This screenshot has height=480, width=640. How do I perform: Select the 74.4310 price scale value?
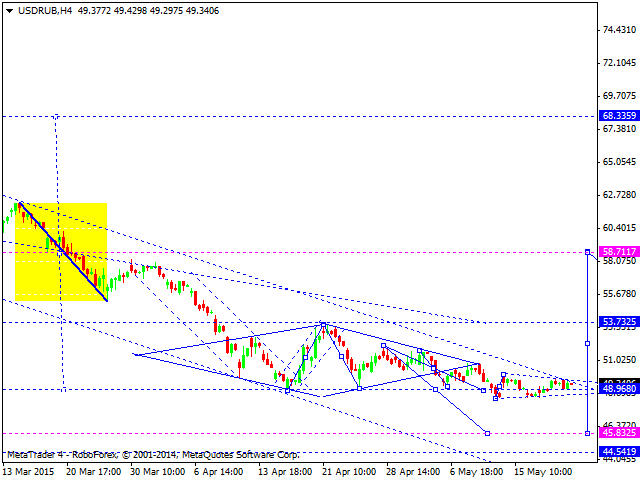pyautogui.click(x=619, y=30)
